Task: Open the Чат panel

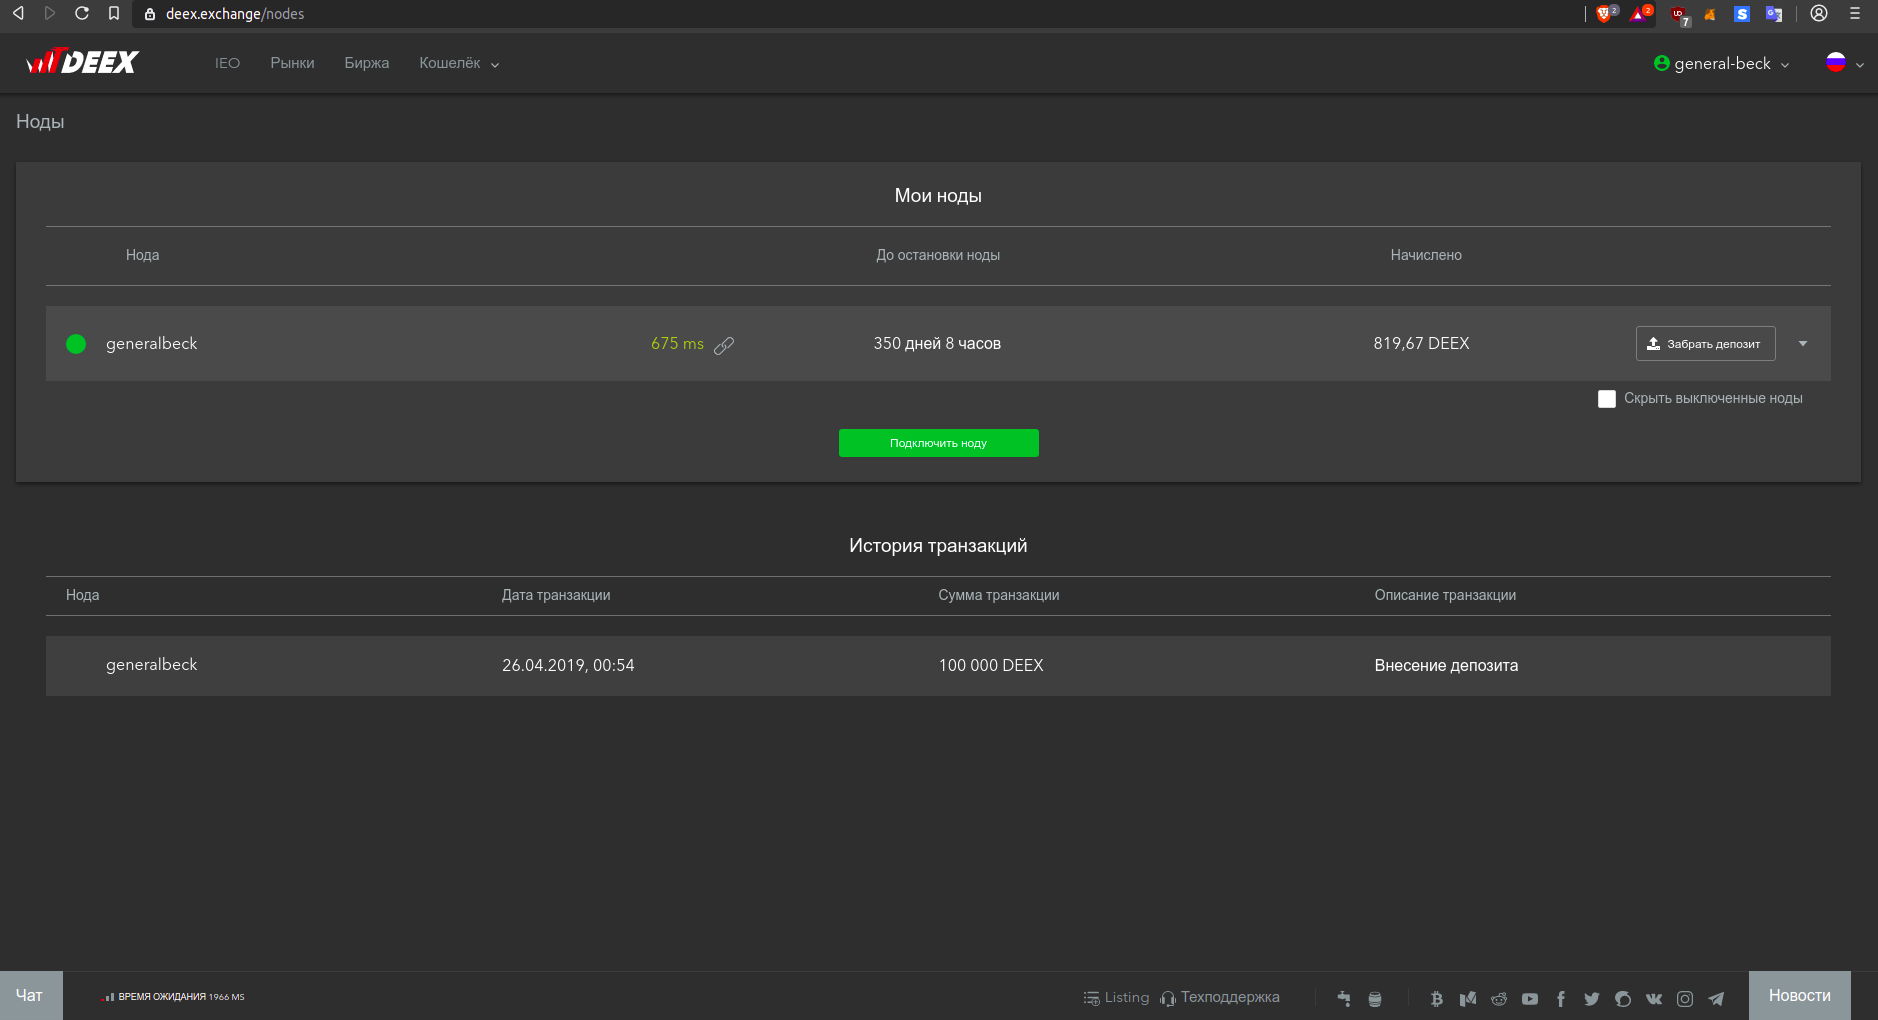Action: [x=31, y=996]
